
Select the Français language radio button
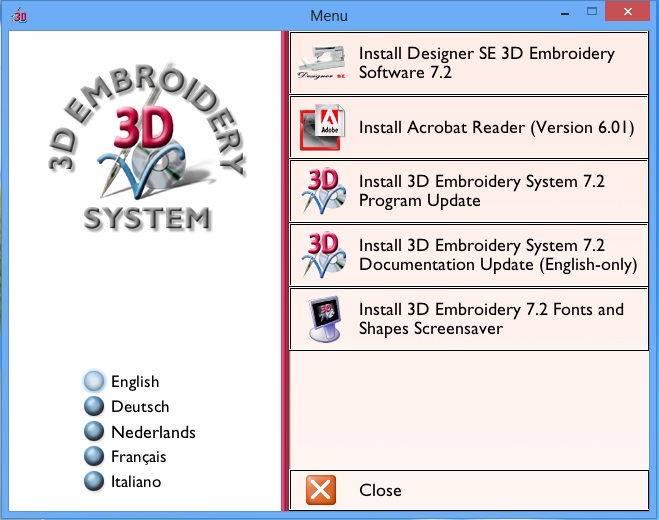pos(94,456)
